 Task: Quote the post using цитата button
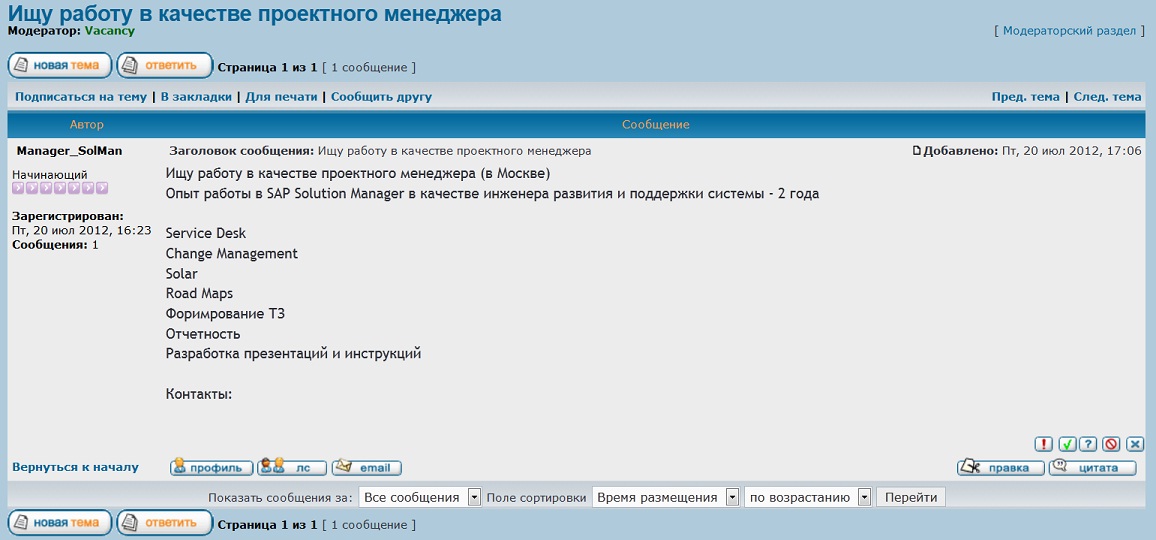[x=1092, y=467]
